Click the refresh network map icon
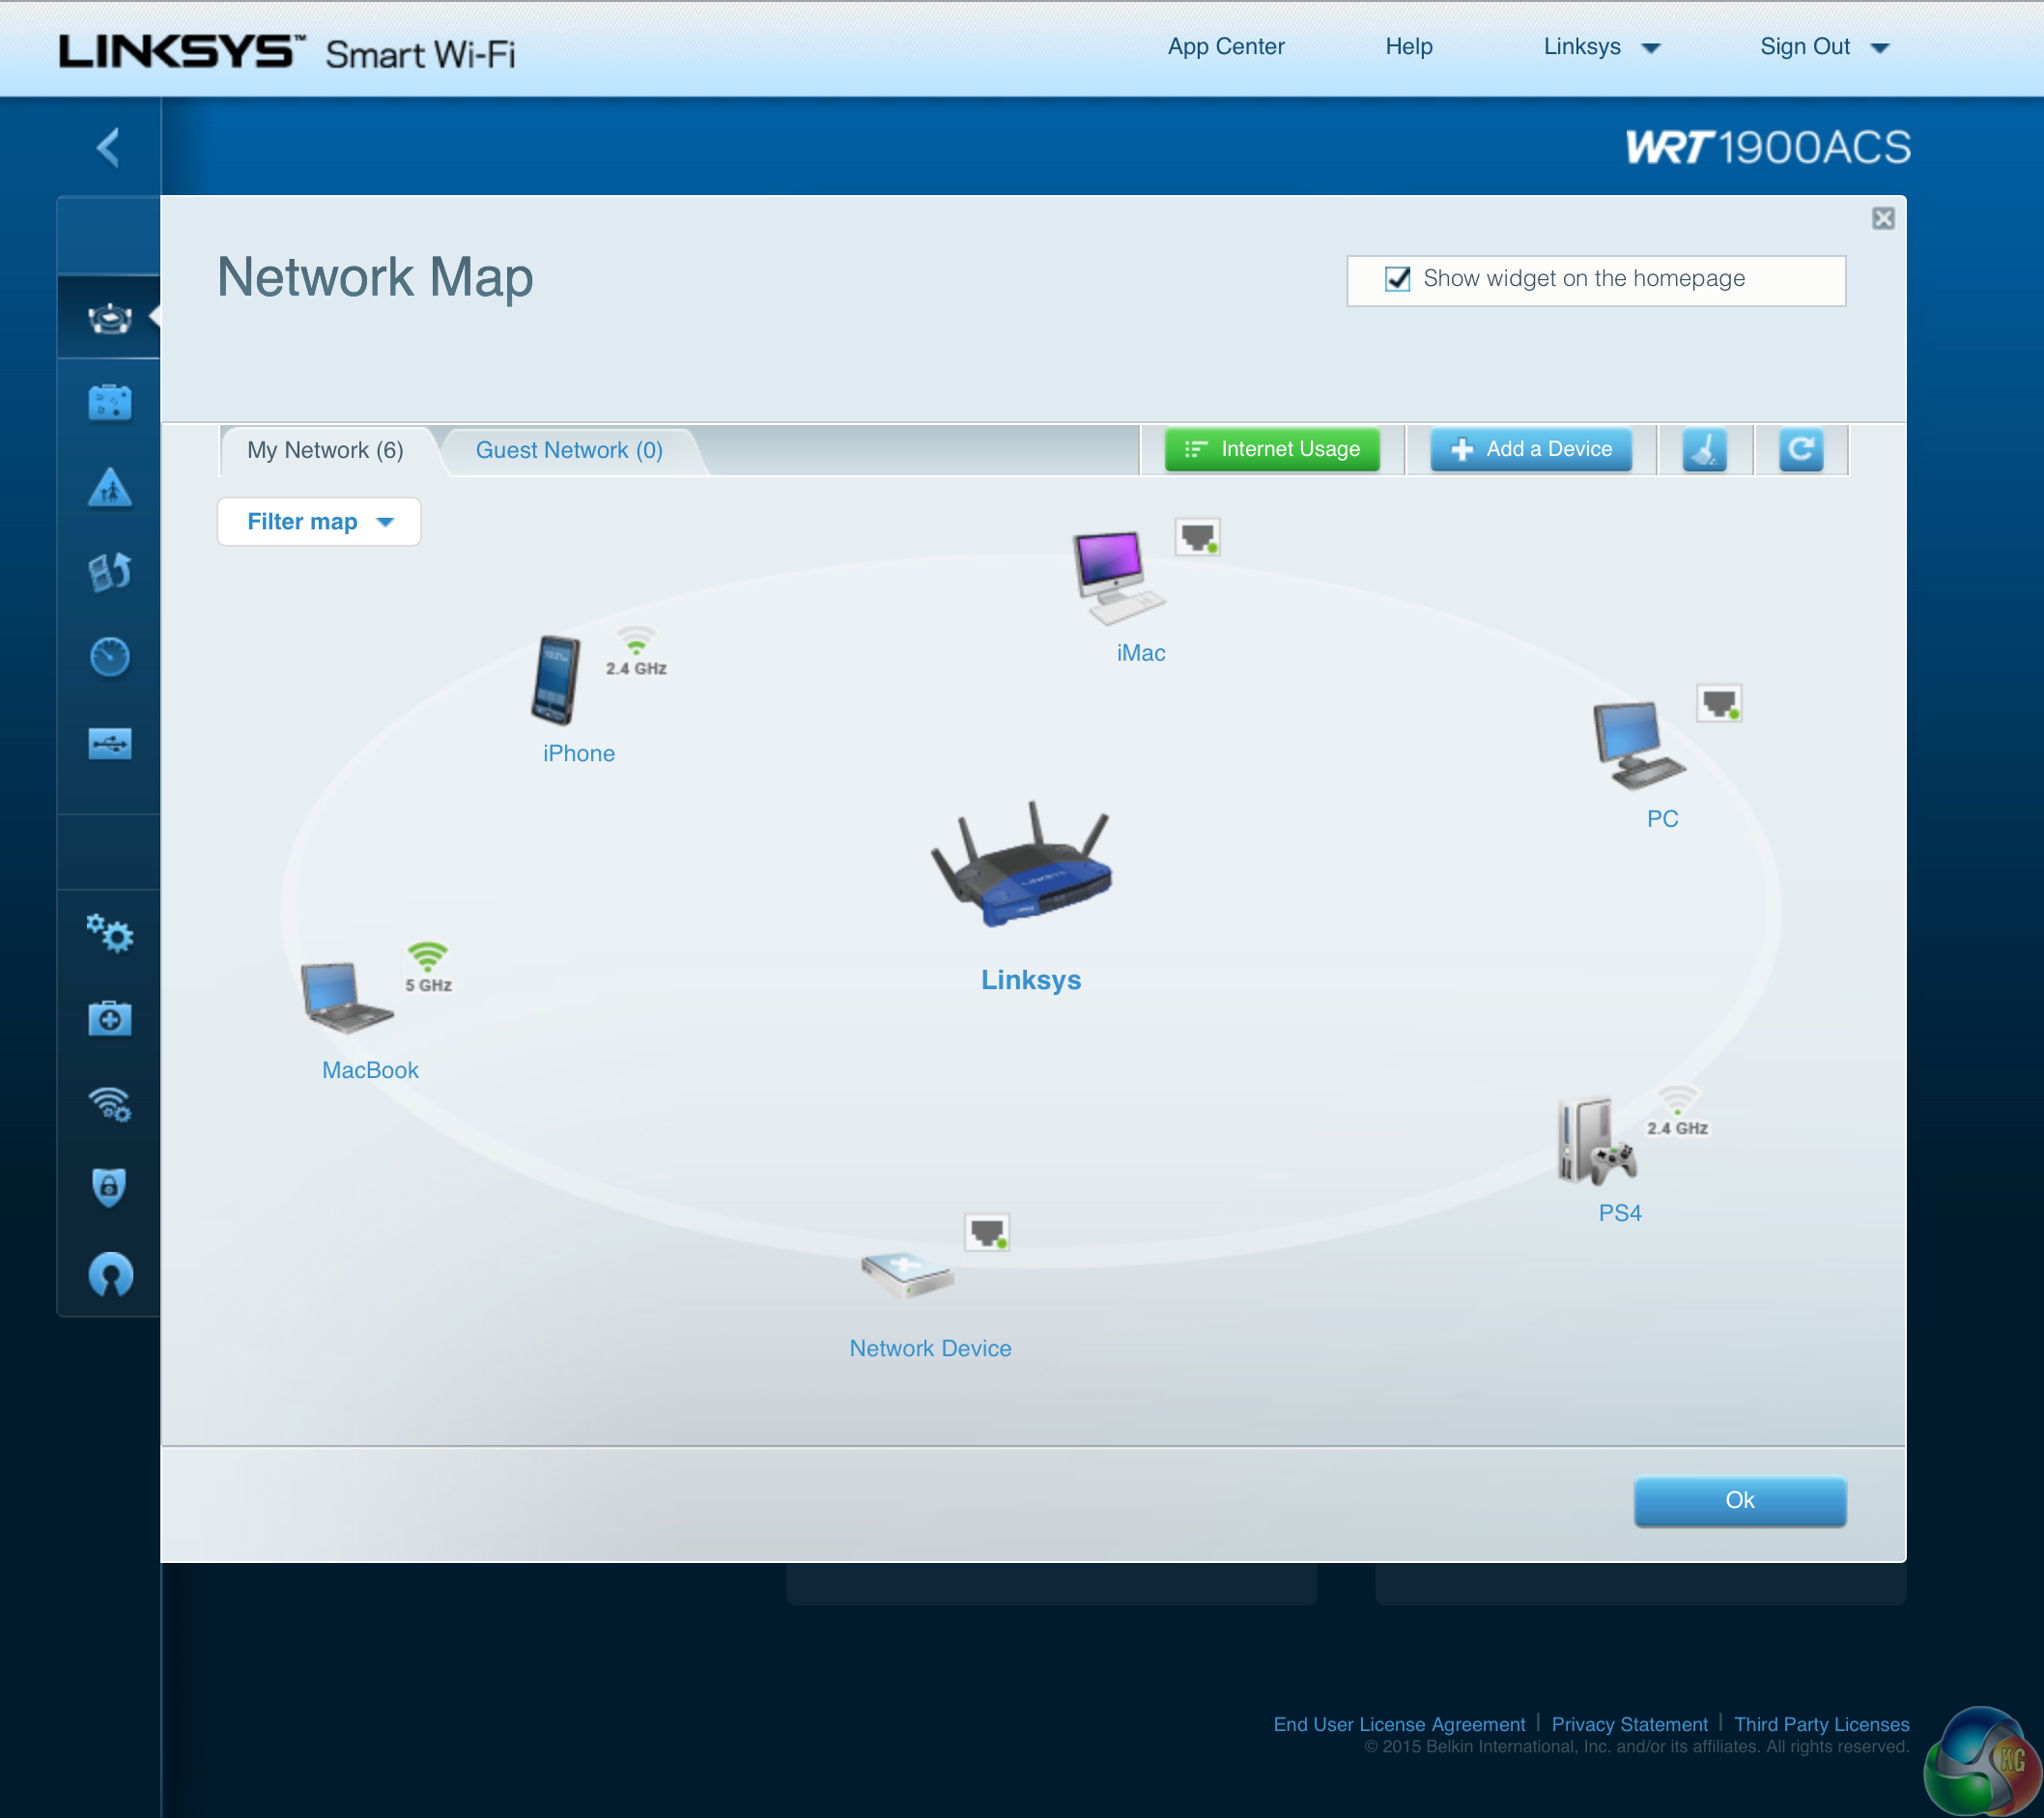This screenshot has height=1818, width=2044. click(x=1800, y=449)
